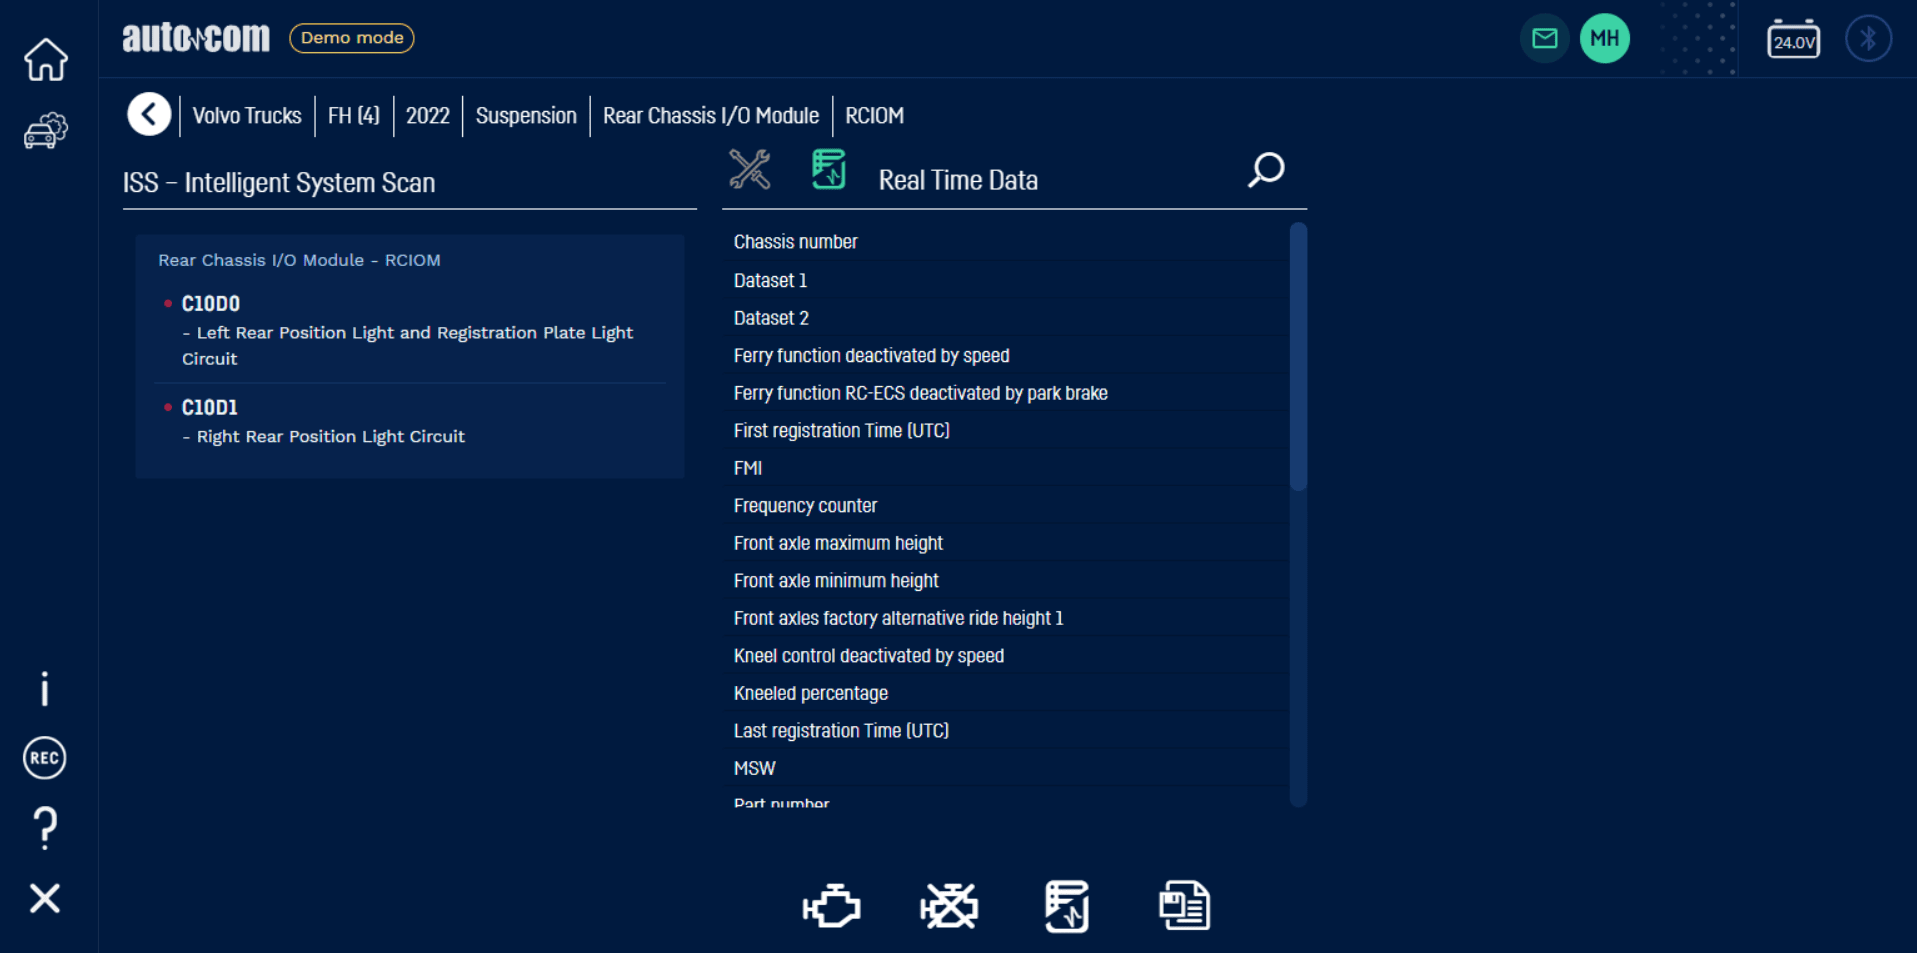Click the Bluetooth connection icon
Viewport: 1917px width, 953px height.
pos(1867,39)
